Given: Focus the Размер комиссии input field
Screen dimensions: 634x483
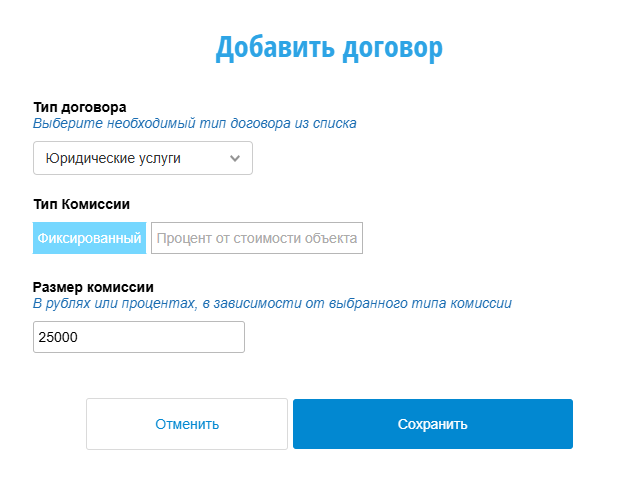Looking at the screenshot, I should point(139,337).
